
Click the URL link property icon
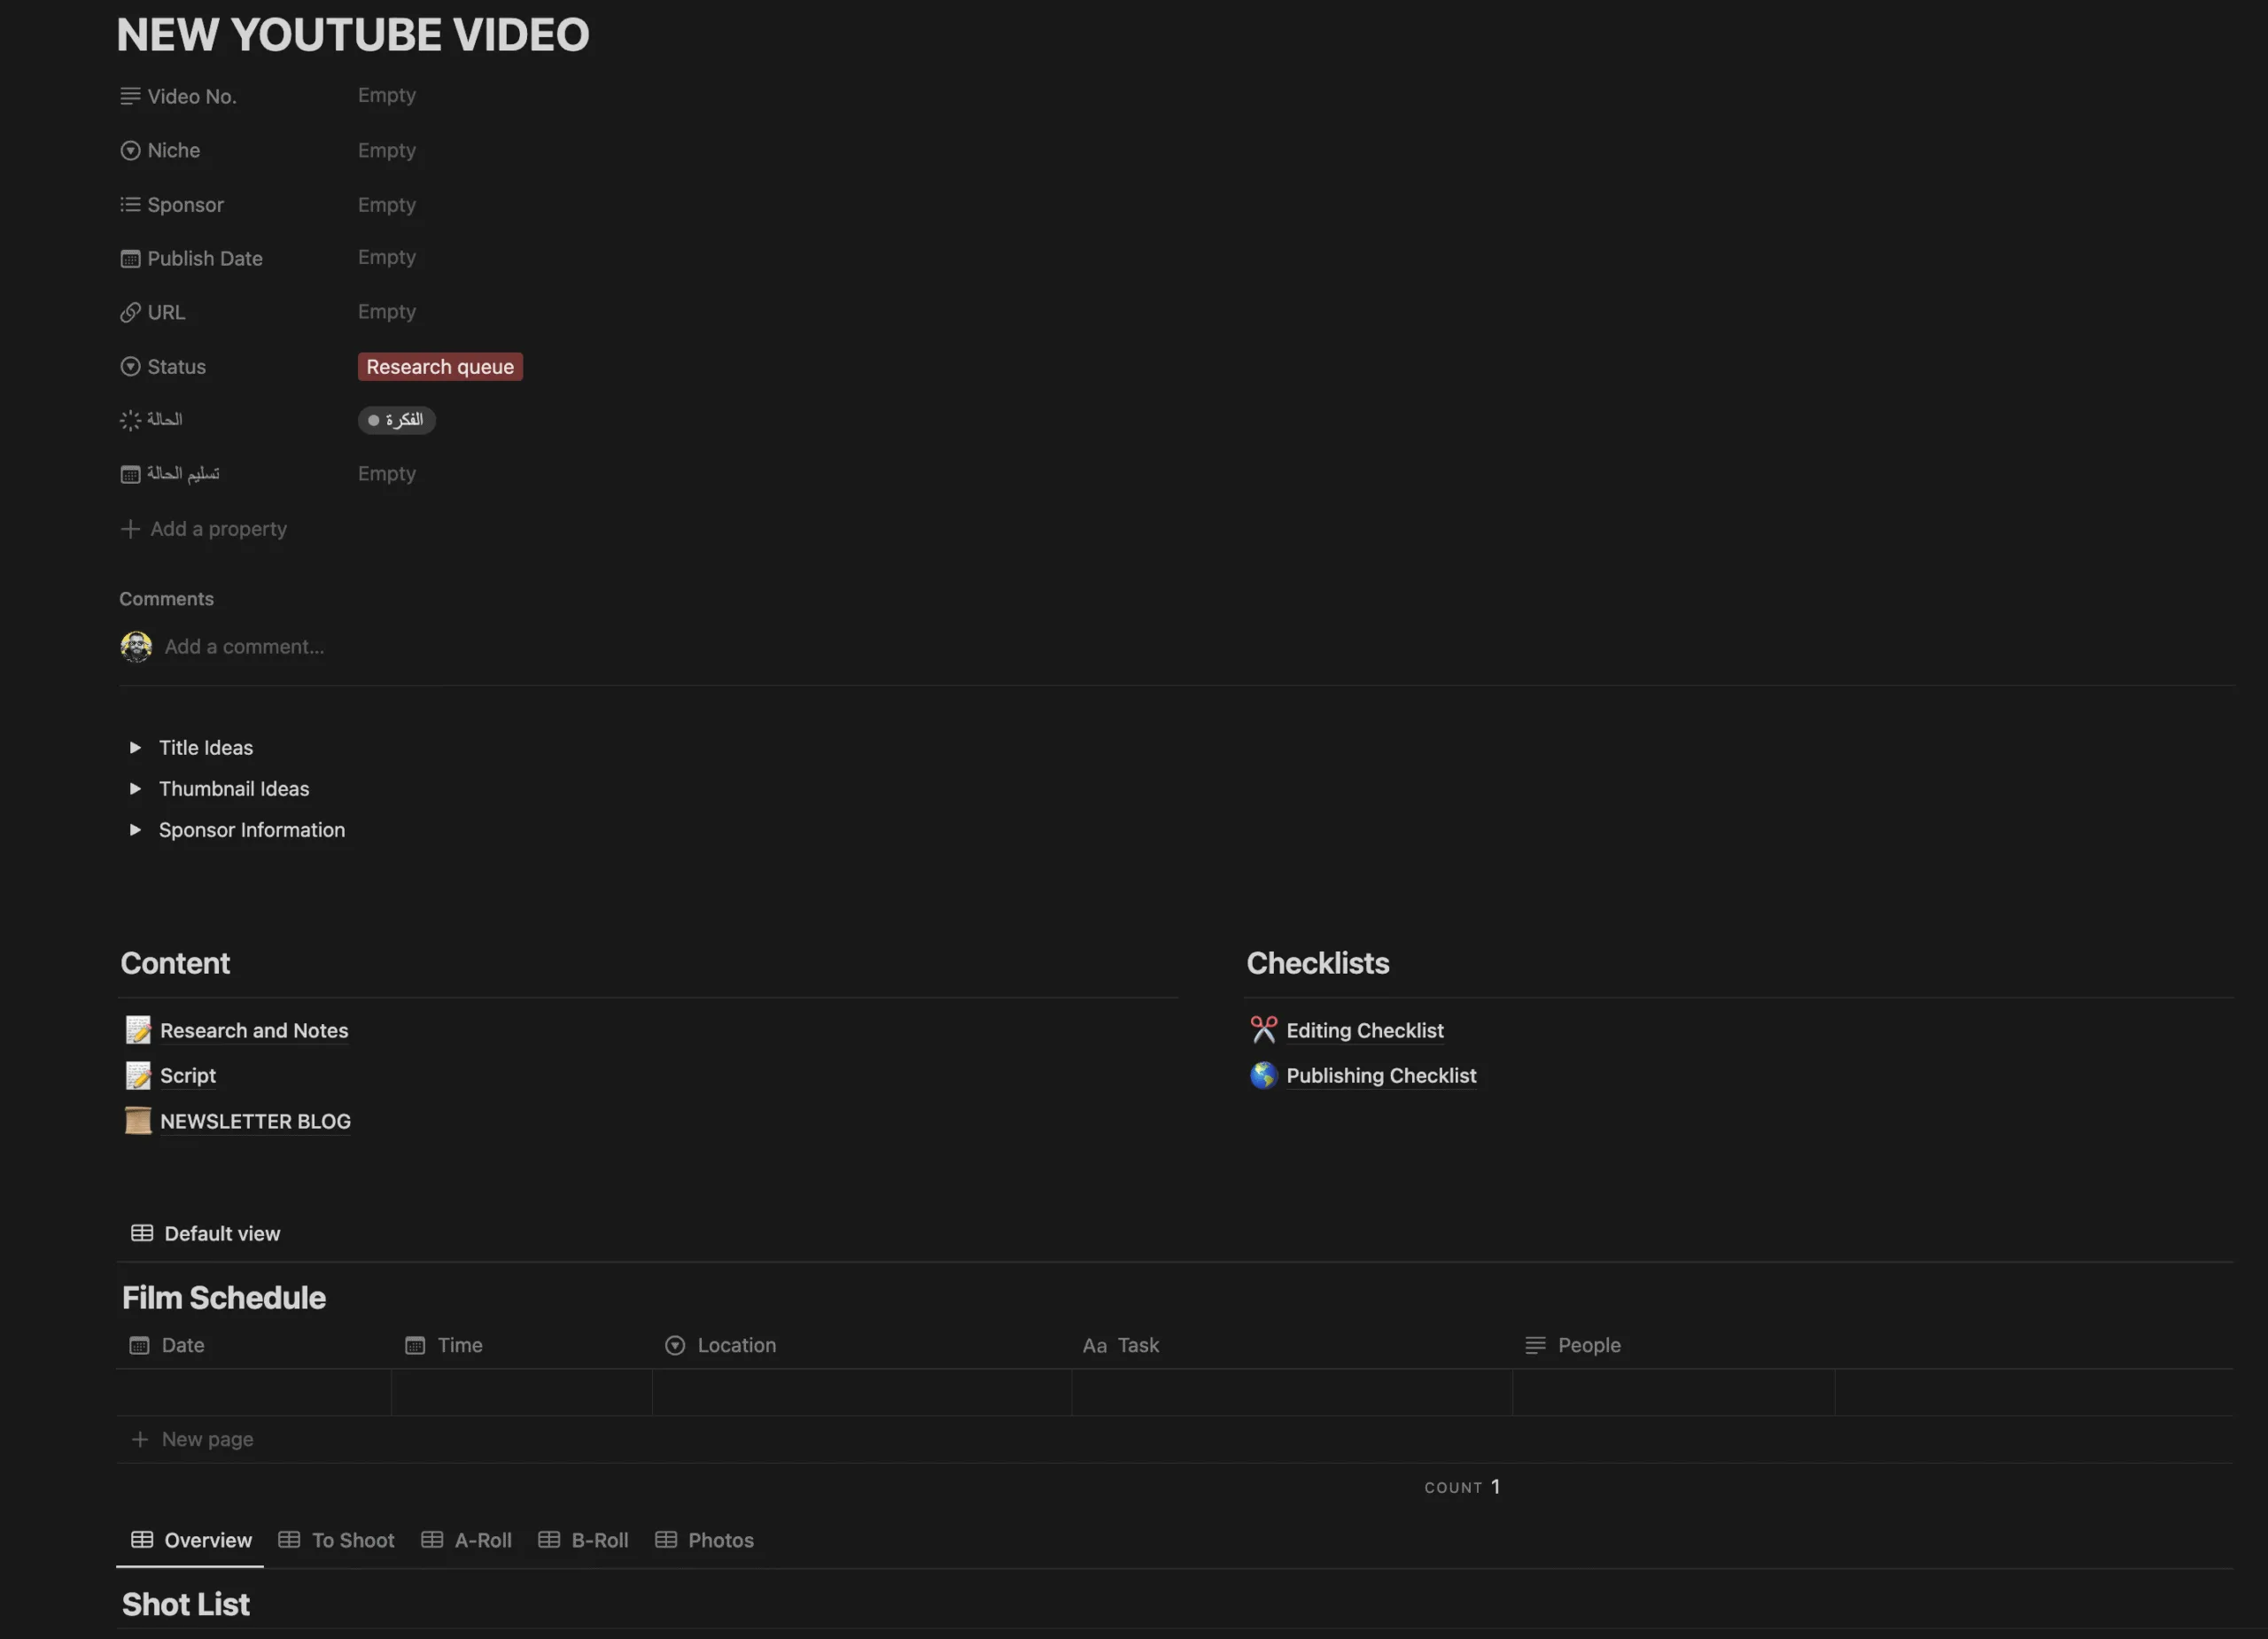(131, 312)
